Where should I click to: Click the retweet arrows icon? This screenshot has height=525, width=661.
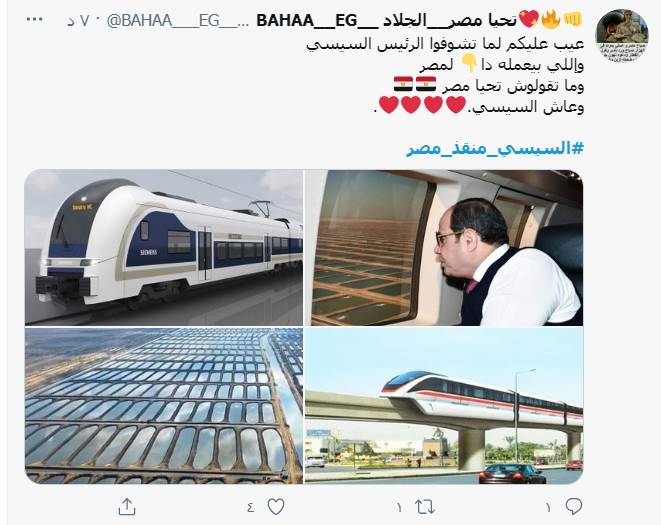(425, 506)
